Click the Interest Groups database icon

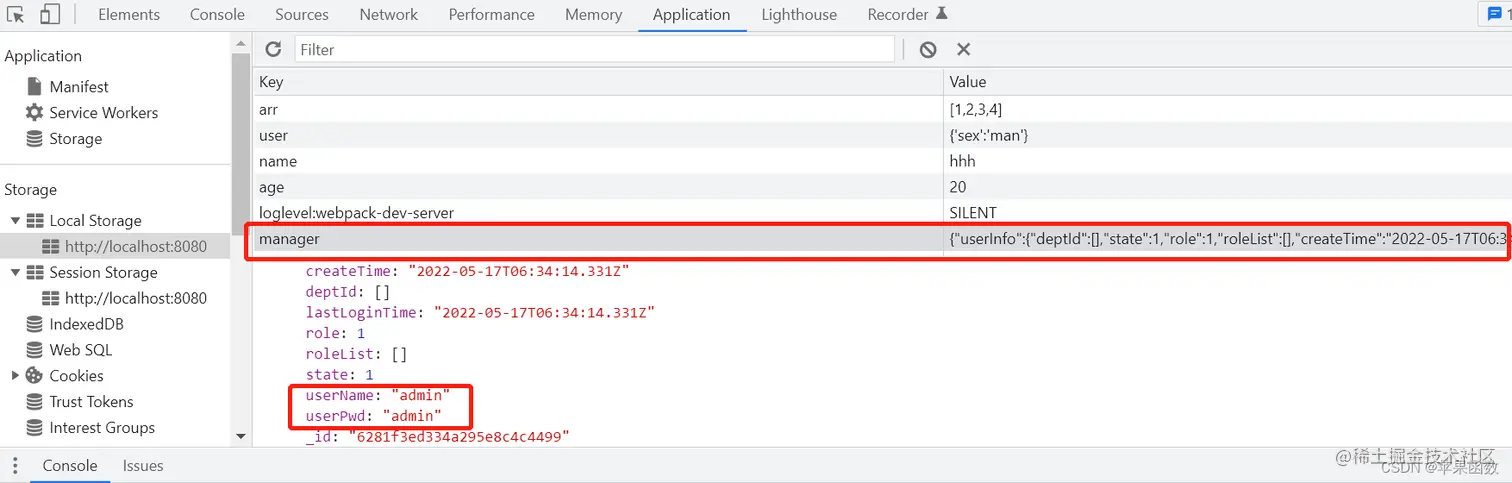coord(34,428)
